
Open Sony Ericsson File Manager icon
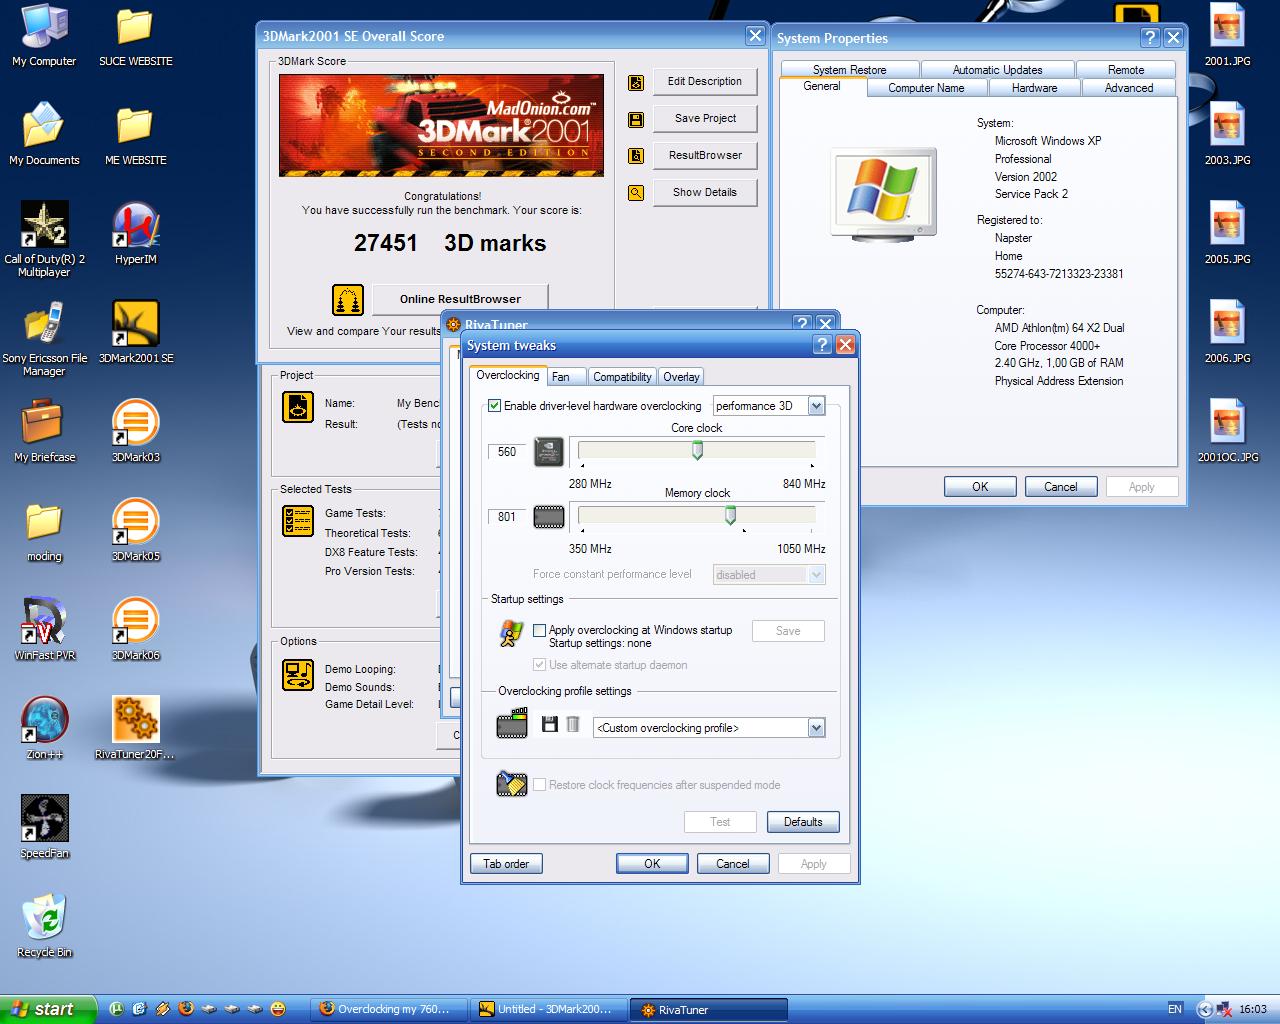pyautogui.click(x=44, y=338)
